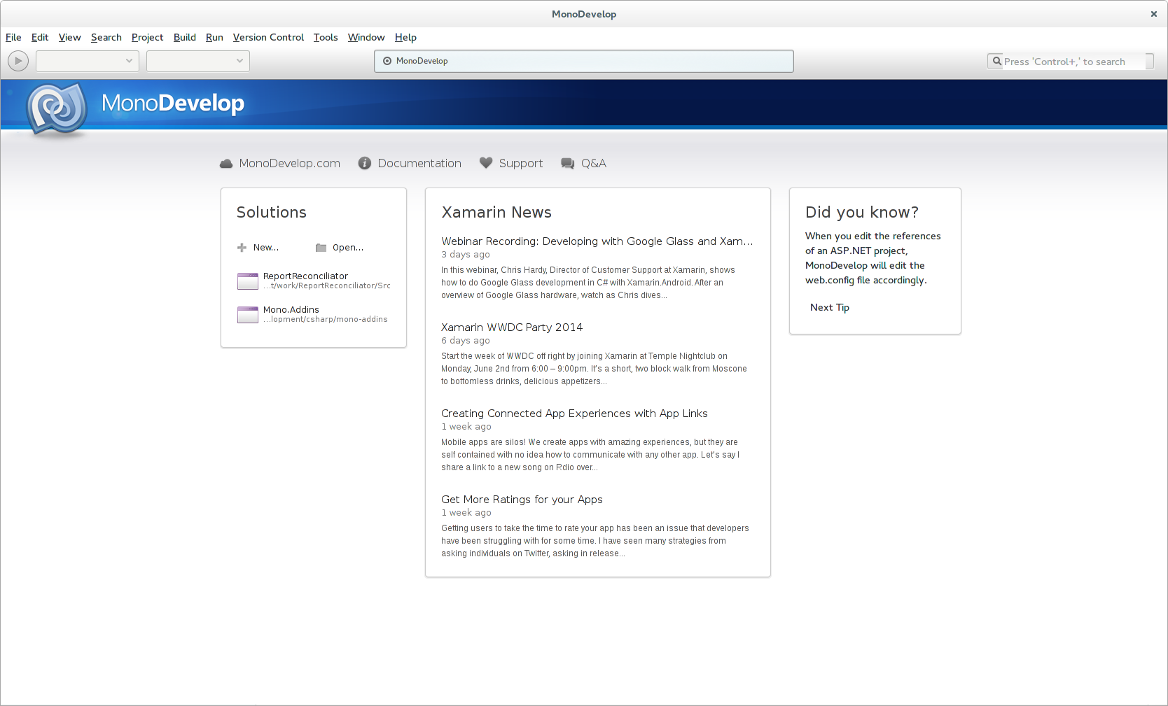Close the MonoDevelop window
1168x706 pixels.
tap(1154, 13)
